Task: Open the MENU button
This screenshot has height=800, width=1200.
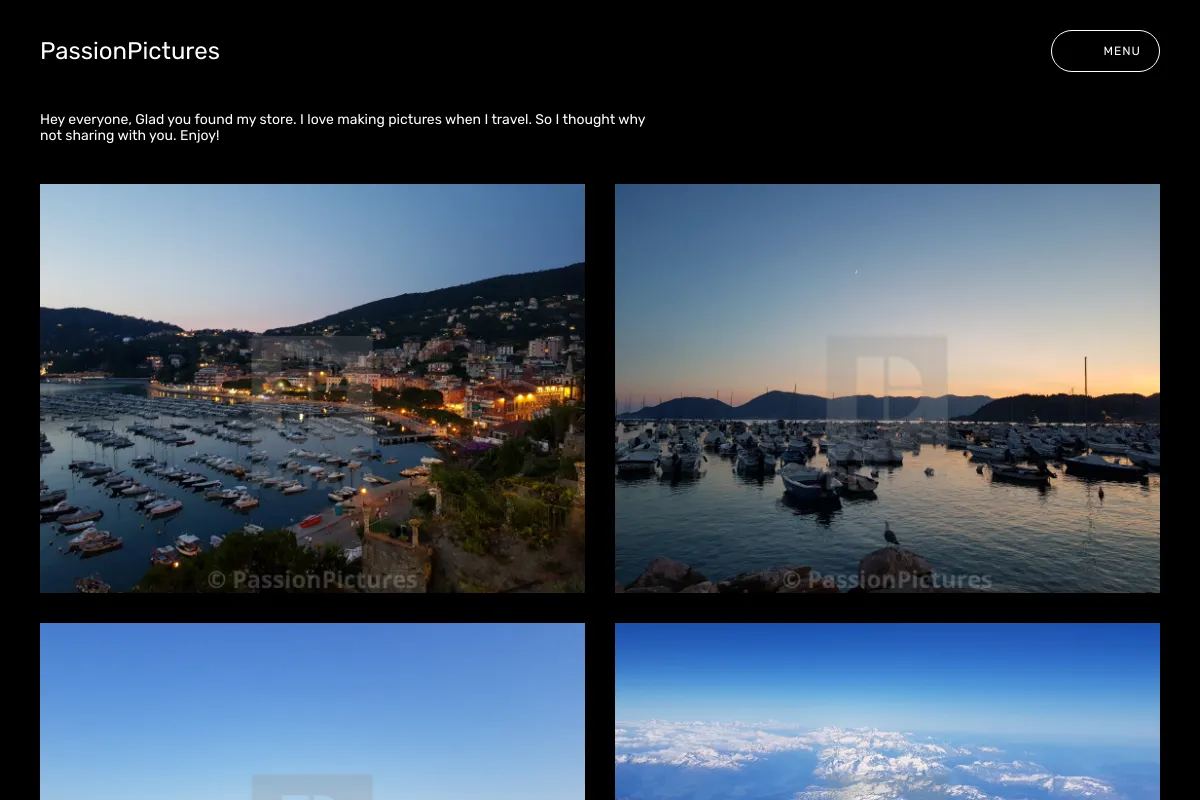Action: pyautogui.click(x=1105, y=51)
